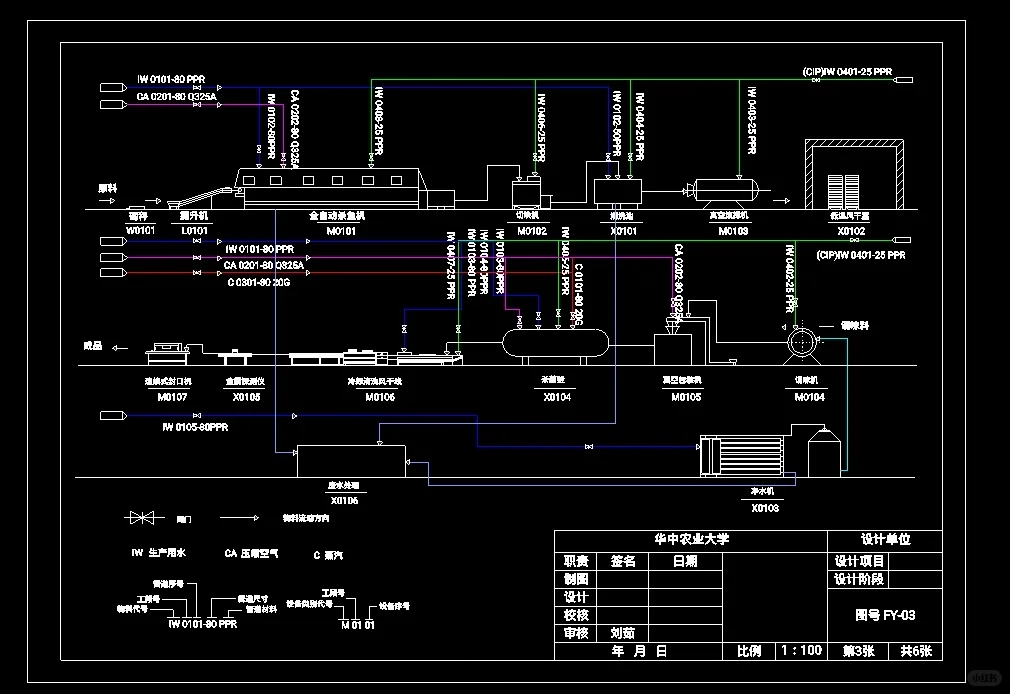Select the IW 0105-80PPR pipe label
Viewport: 1010px width, 694px height.
[x=195, y=427]
